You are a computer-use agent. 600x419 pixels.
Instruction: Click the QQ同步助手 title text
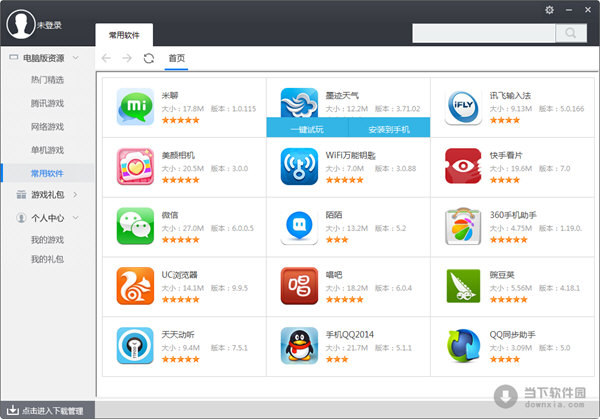[513, 334]
